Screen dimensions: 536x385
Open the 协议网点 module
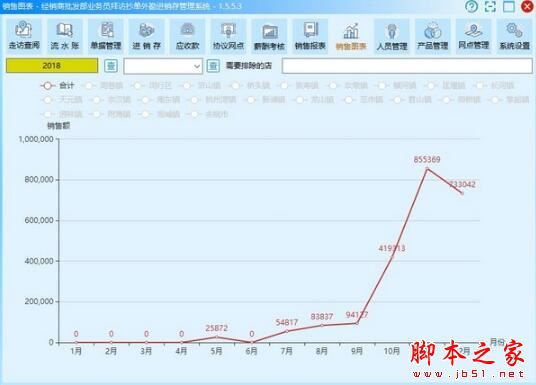(228, 36)
